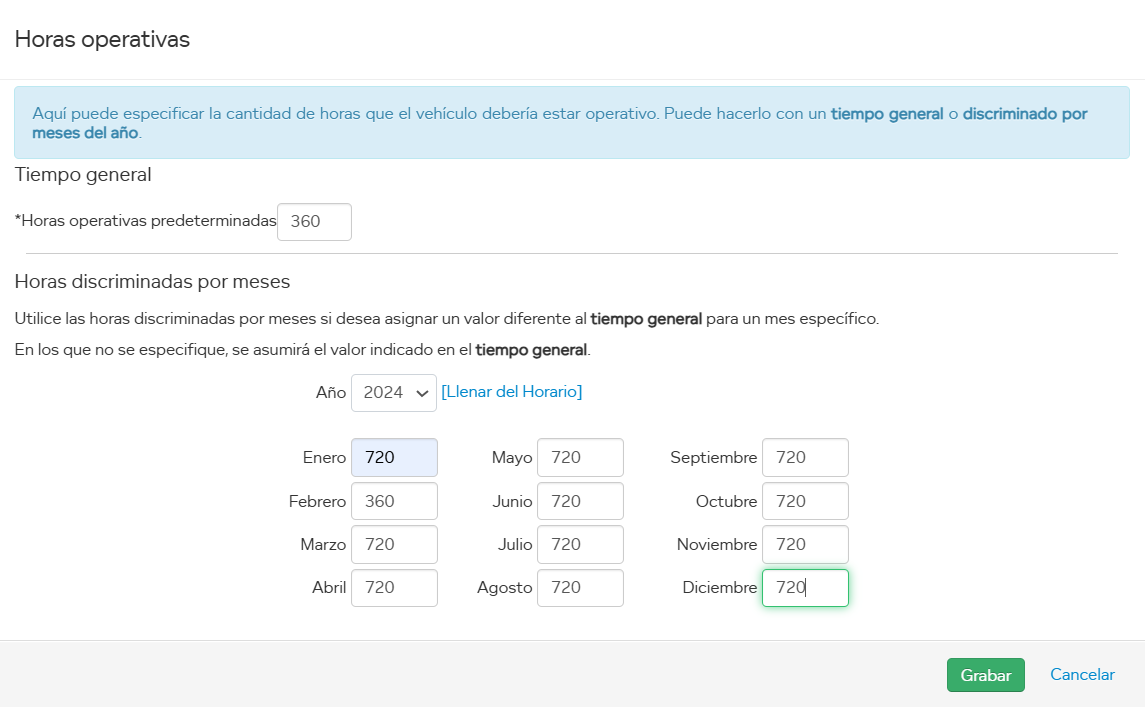
Task: Click the blue information banner text
Action: 560,122
